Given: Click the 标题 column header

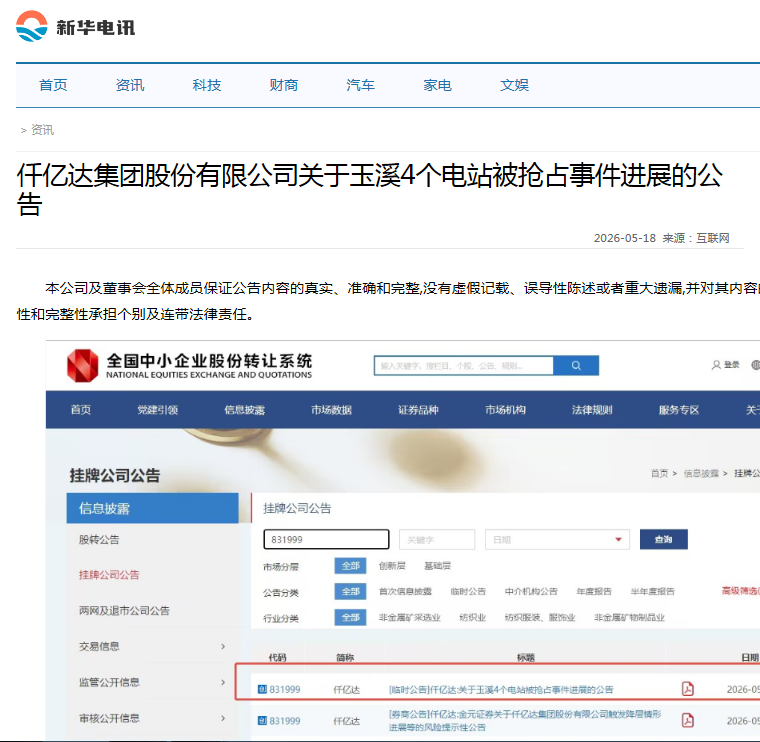Looking at the screenshot, I should tap(526, 657).
